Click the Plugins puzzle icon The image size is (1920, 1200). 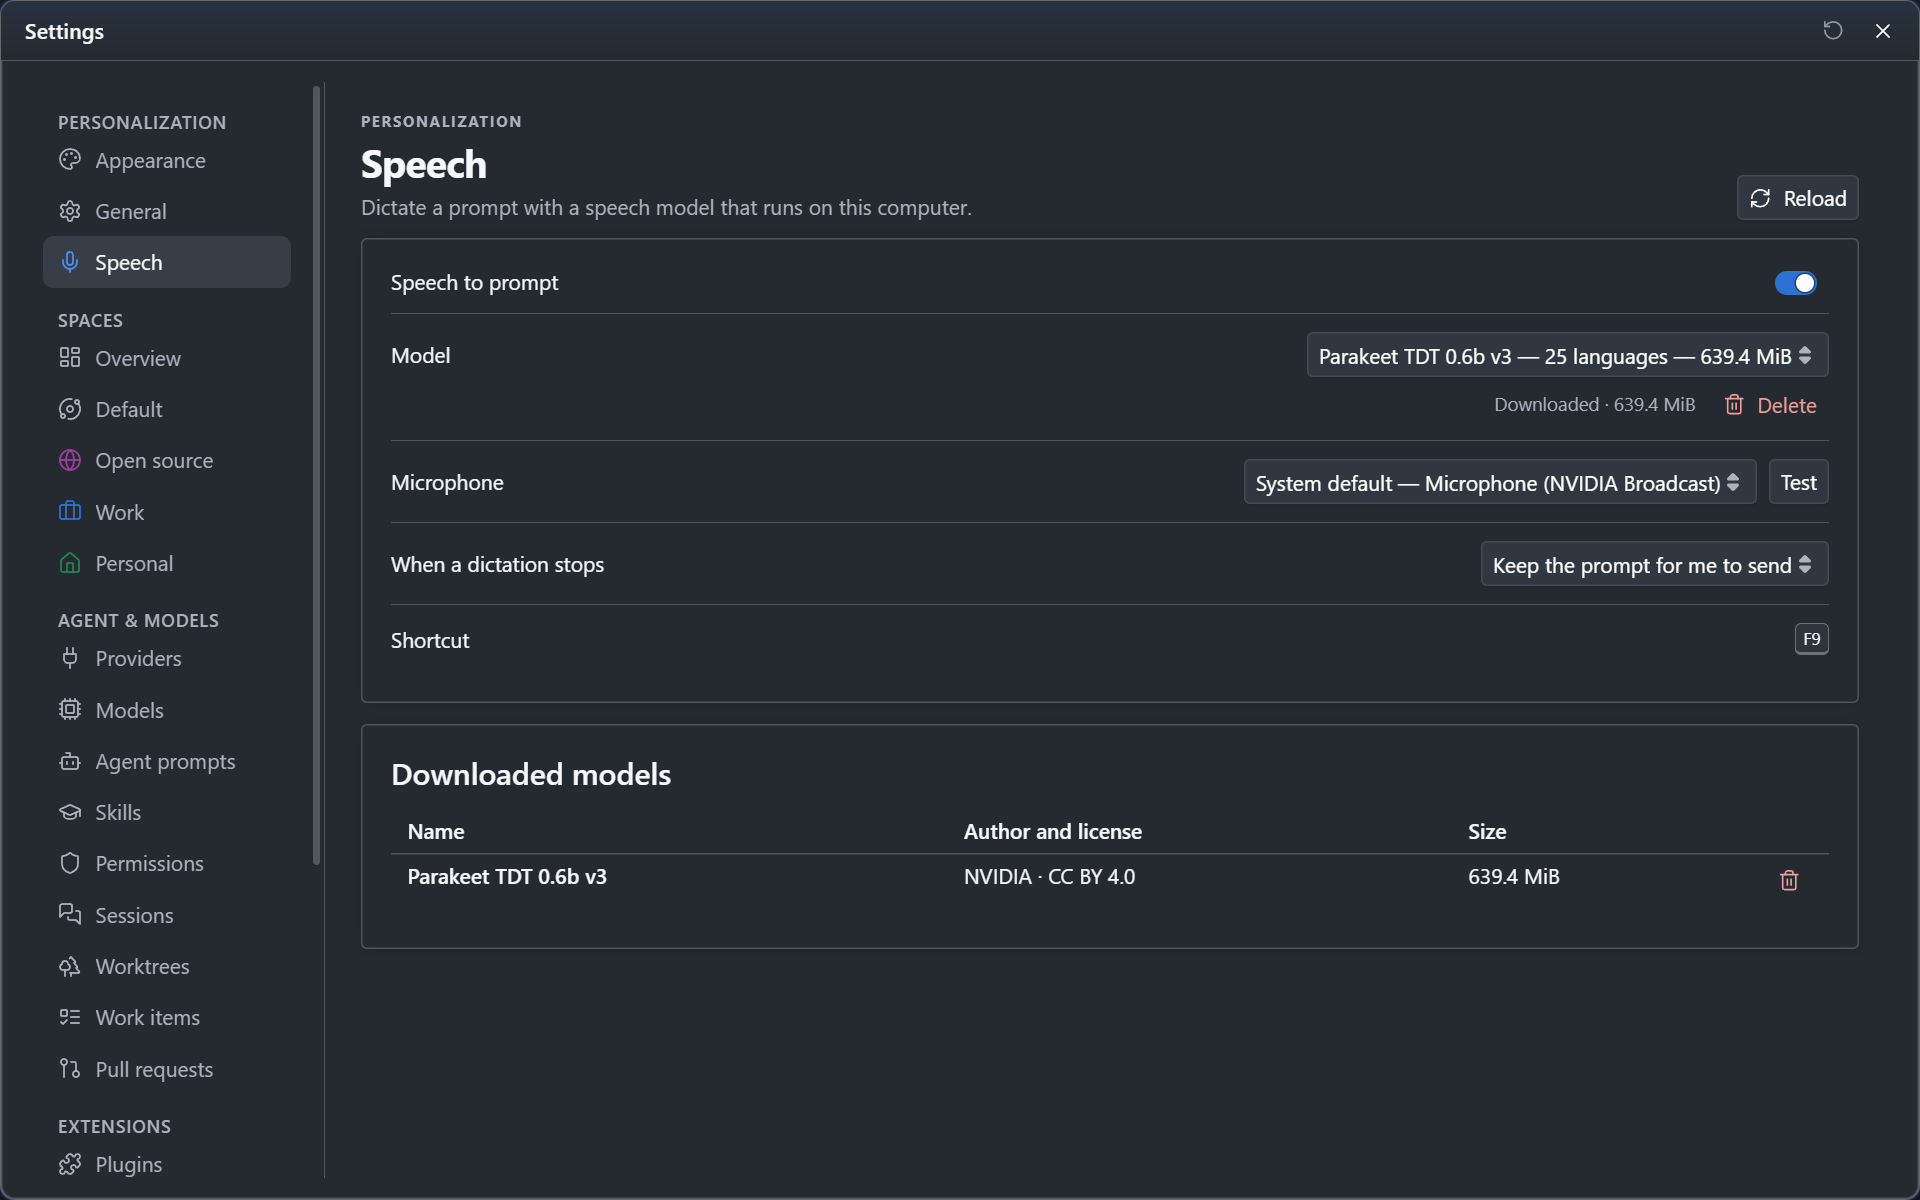pyautogui.click(x=70, y=1164)
